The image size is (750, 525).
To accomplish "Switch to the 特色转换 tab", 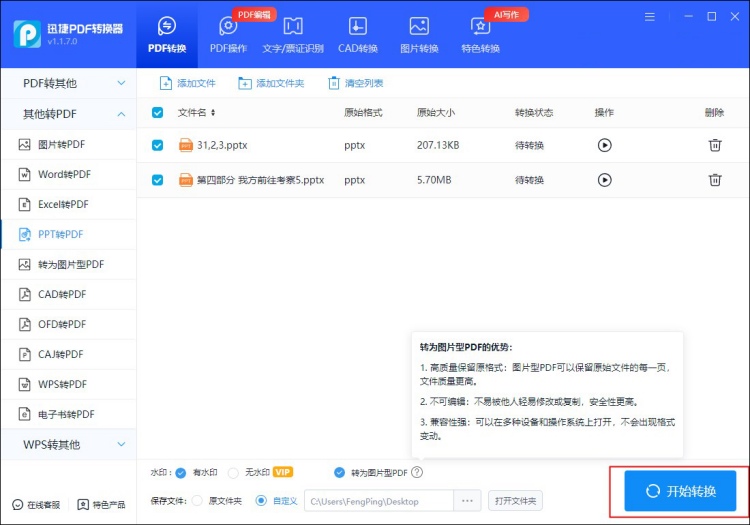I will click(x=480, y=34).
